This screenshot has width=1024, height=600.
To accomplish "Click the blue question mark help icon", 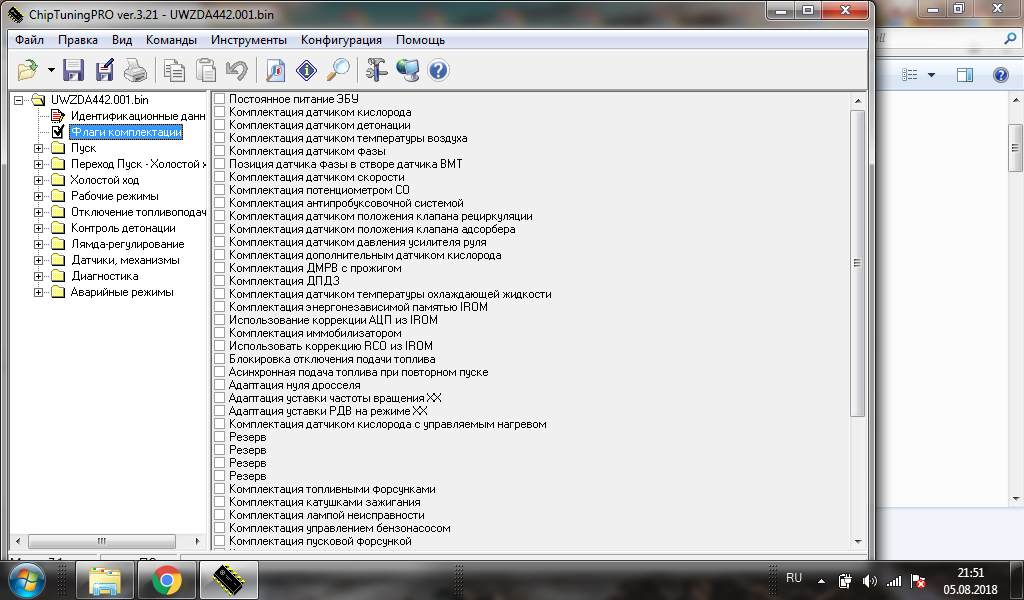I will click(x=438, y=70).
